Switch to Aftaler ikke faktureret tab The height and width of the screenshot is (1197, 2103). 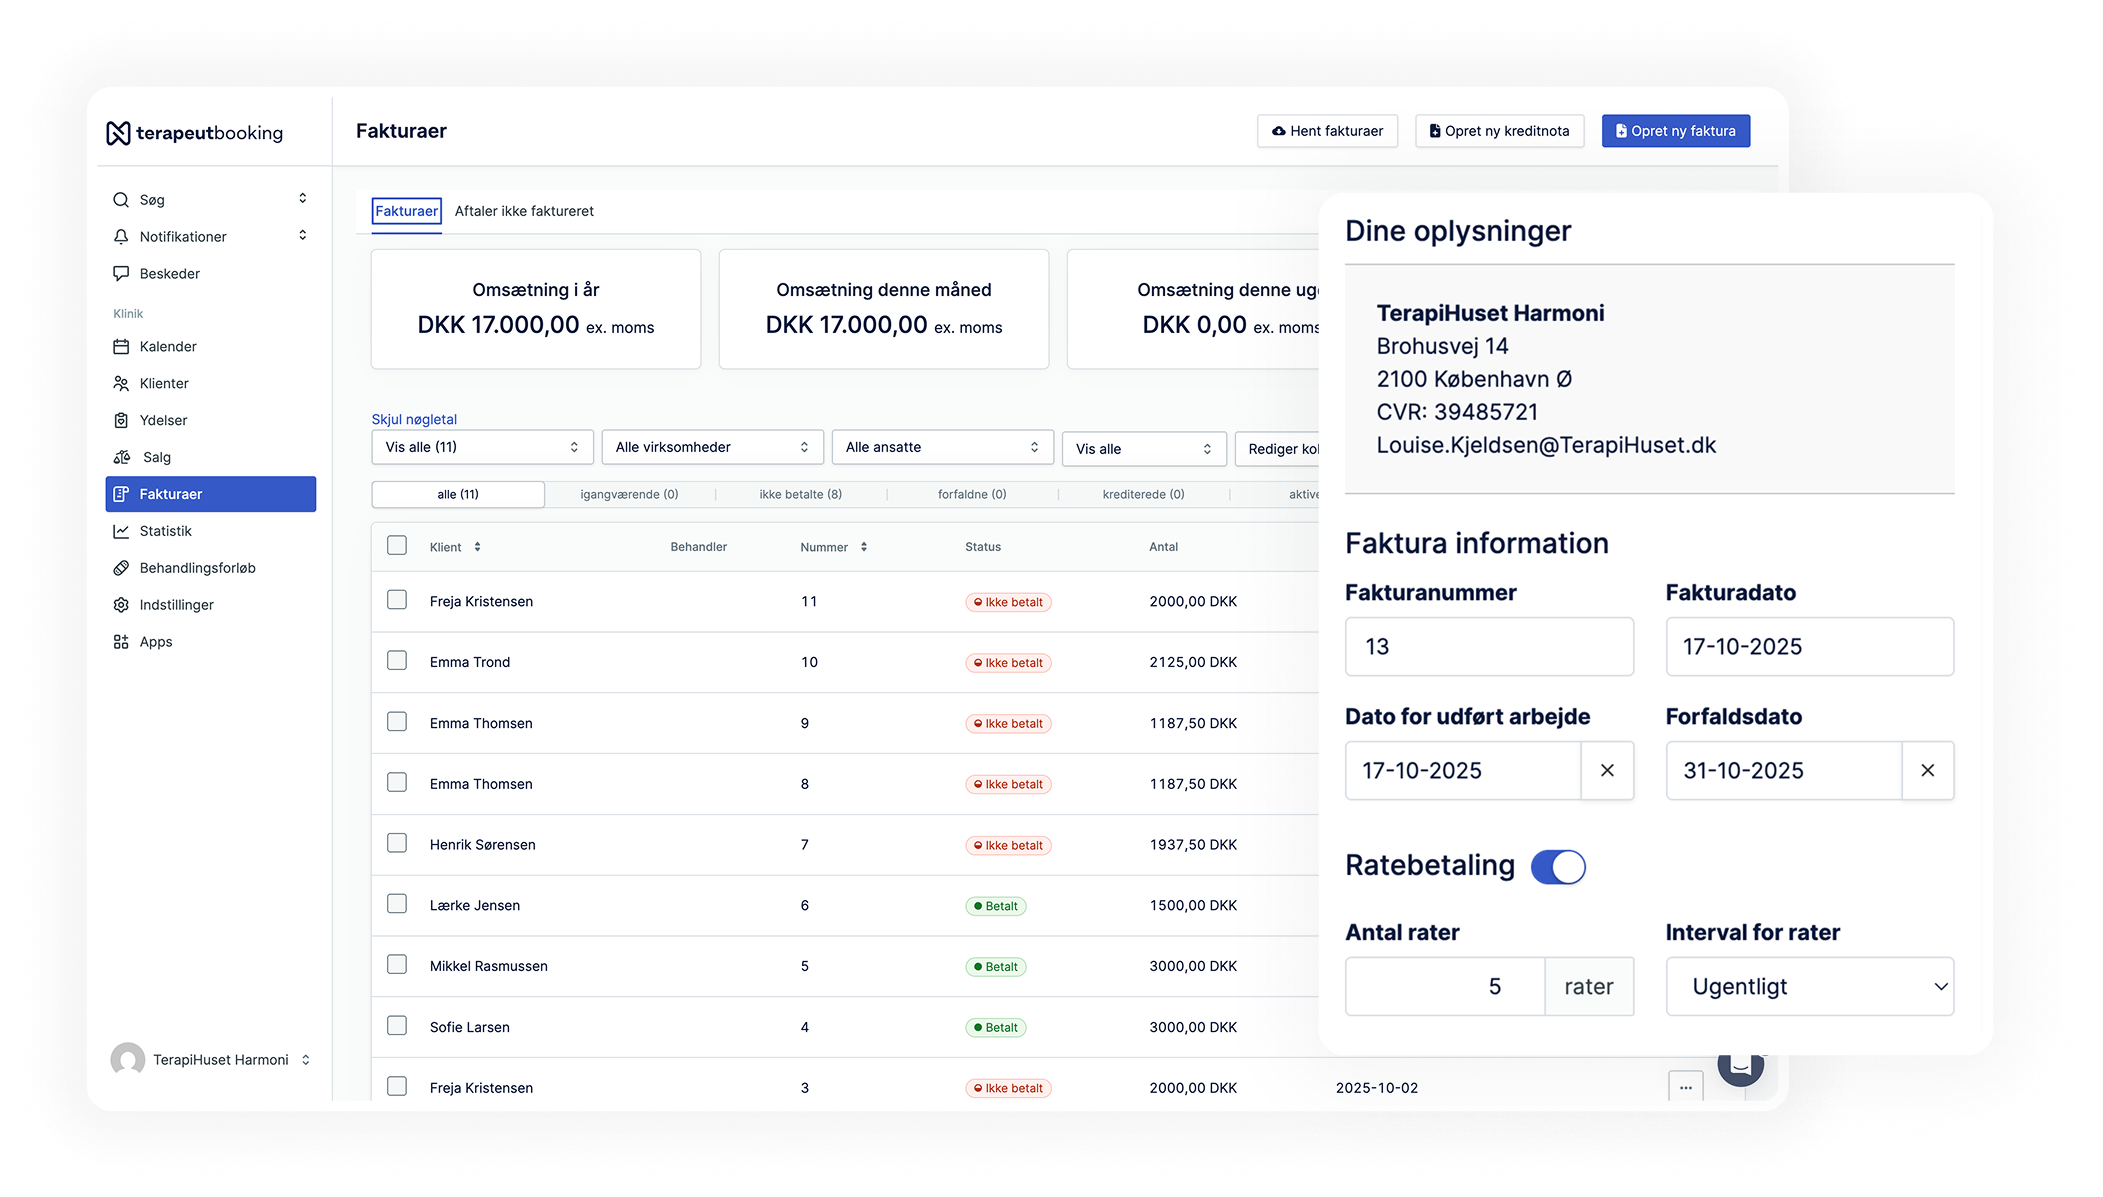524,211
